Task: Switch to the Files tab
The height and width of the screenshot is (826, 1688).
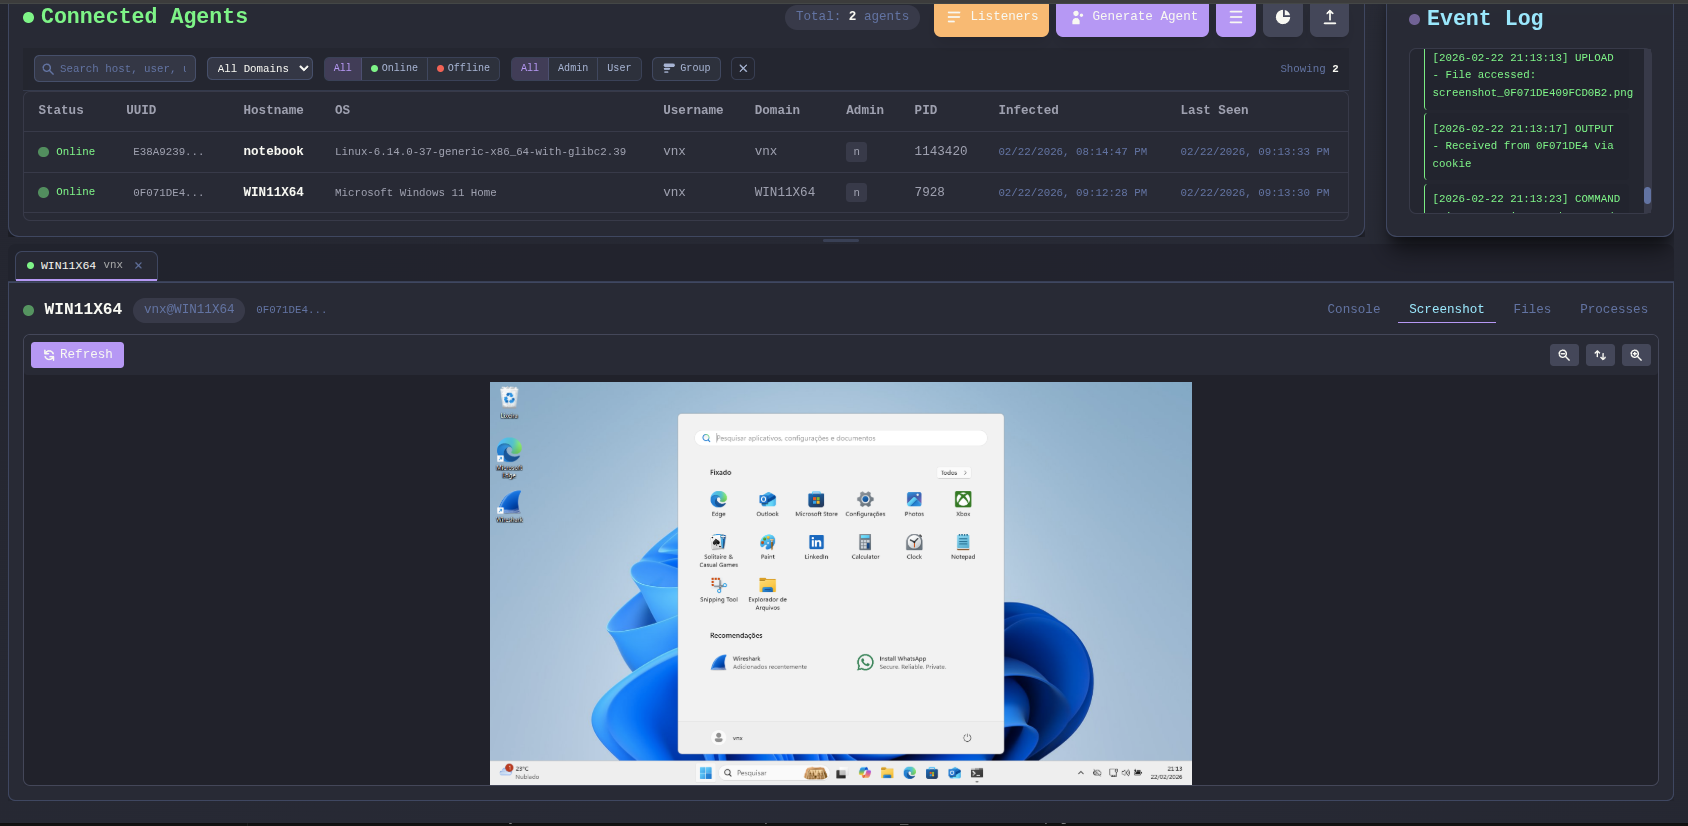Action: pyautogui.click(x=1532, y=309)
